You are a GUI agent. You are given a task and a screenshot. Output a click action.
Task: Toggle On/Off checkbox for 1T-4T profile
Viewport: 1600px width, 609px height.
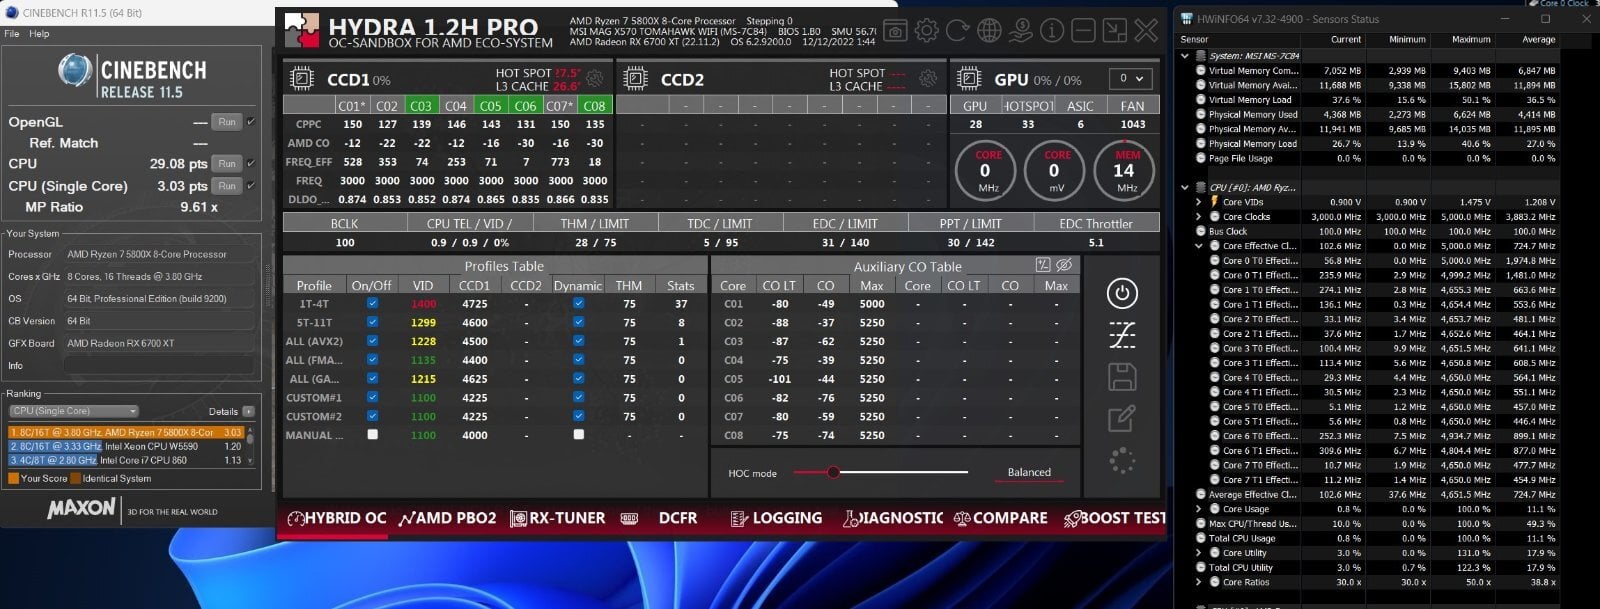(373, 303)
